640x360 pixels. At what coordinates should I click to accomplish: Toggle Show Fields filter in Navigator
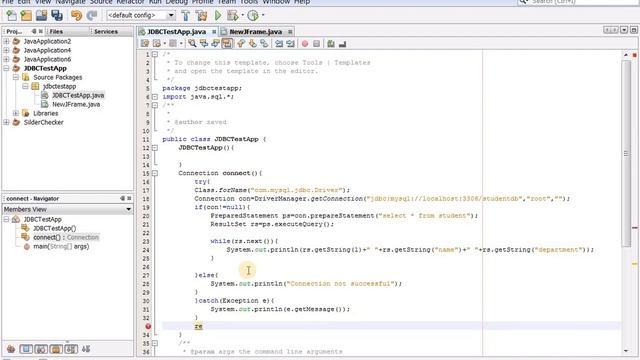(x=26, y=349)
